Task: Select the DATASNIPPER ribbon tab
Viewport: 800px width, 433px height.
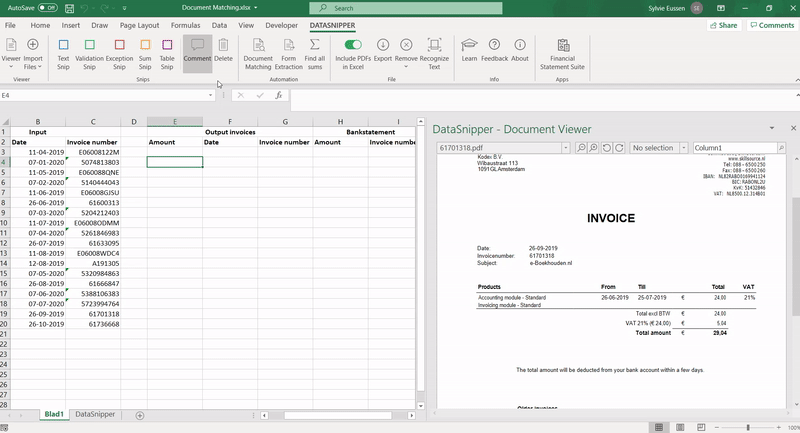Action: [332, 25]
